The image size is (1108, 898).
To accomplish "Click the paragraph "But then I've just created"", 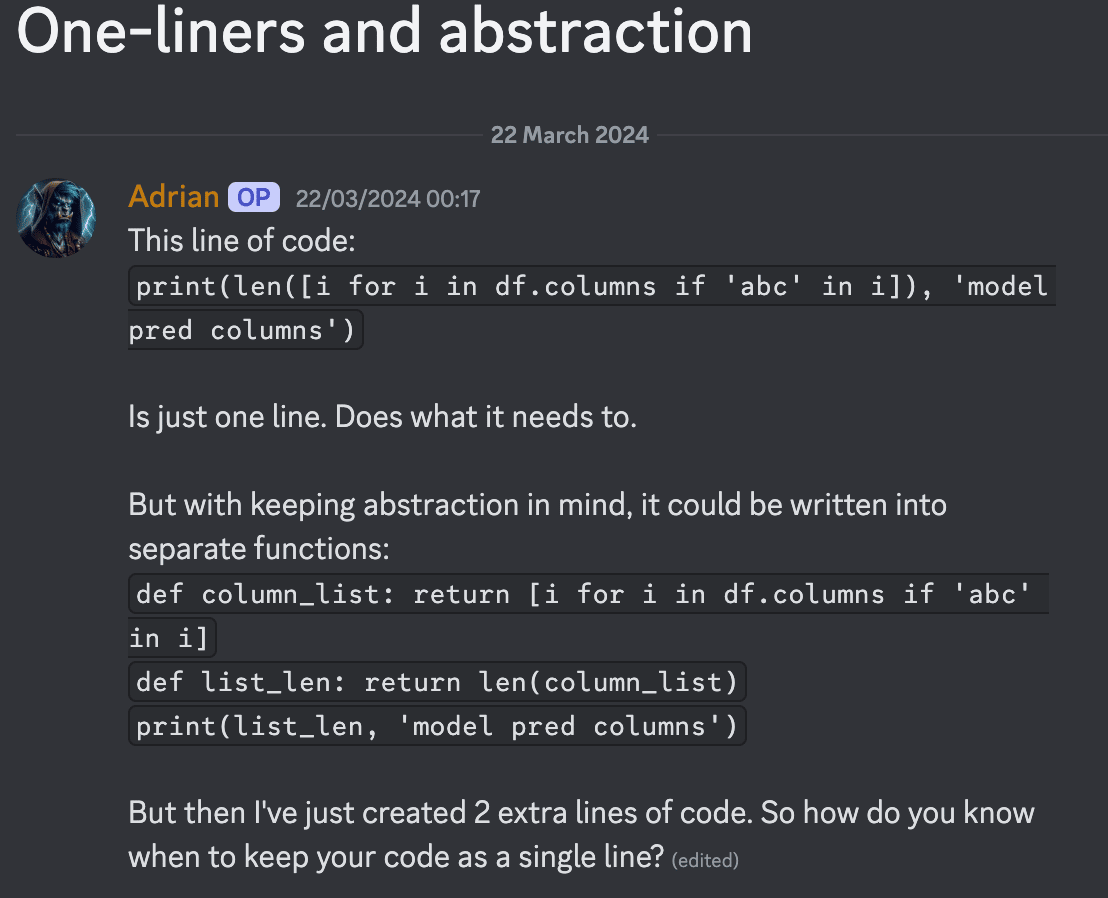I will click(x=581, y=834).
